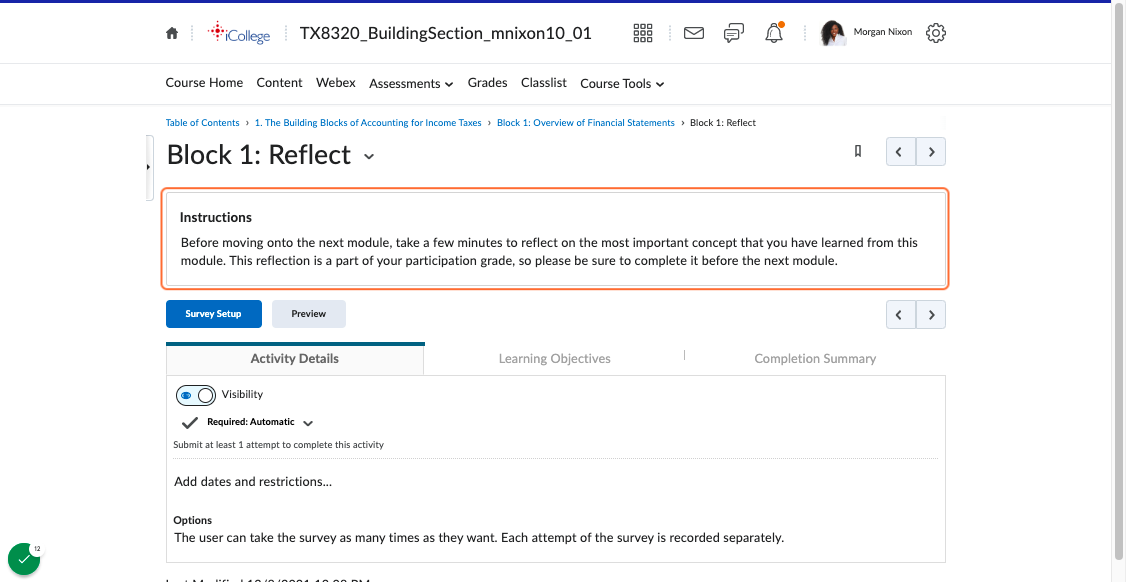Expand the Assessments menu

point(411,83)
